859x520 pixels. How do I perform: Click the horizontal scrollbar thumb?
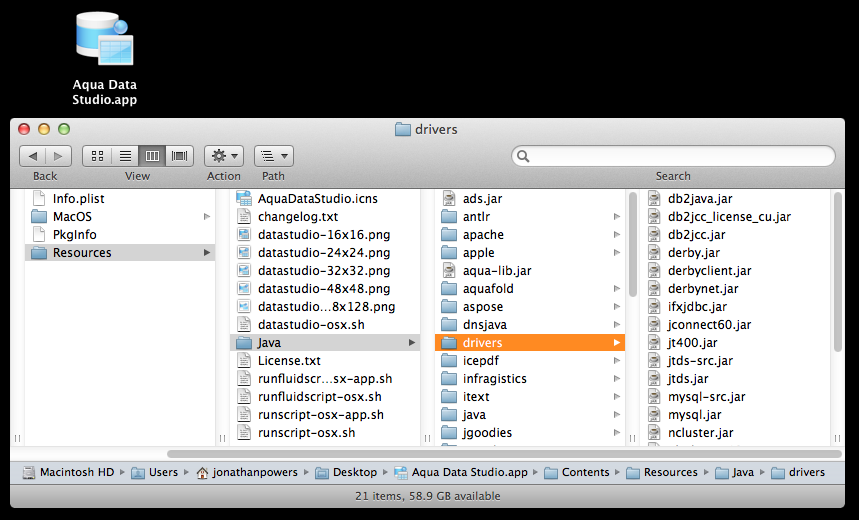(x=504, y=454)
